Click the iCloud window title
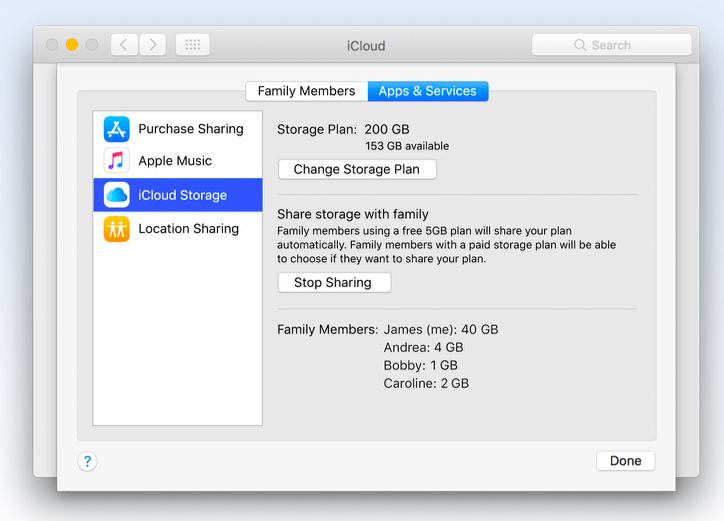The height and width of the screenshot is (521, 724). click(366, 46)
